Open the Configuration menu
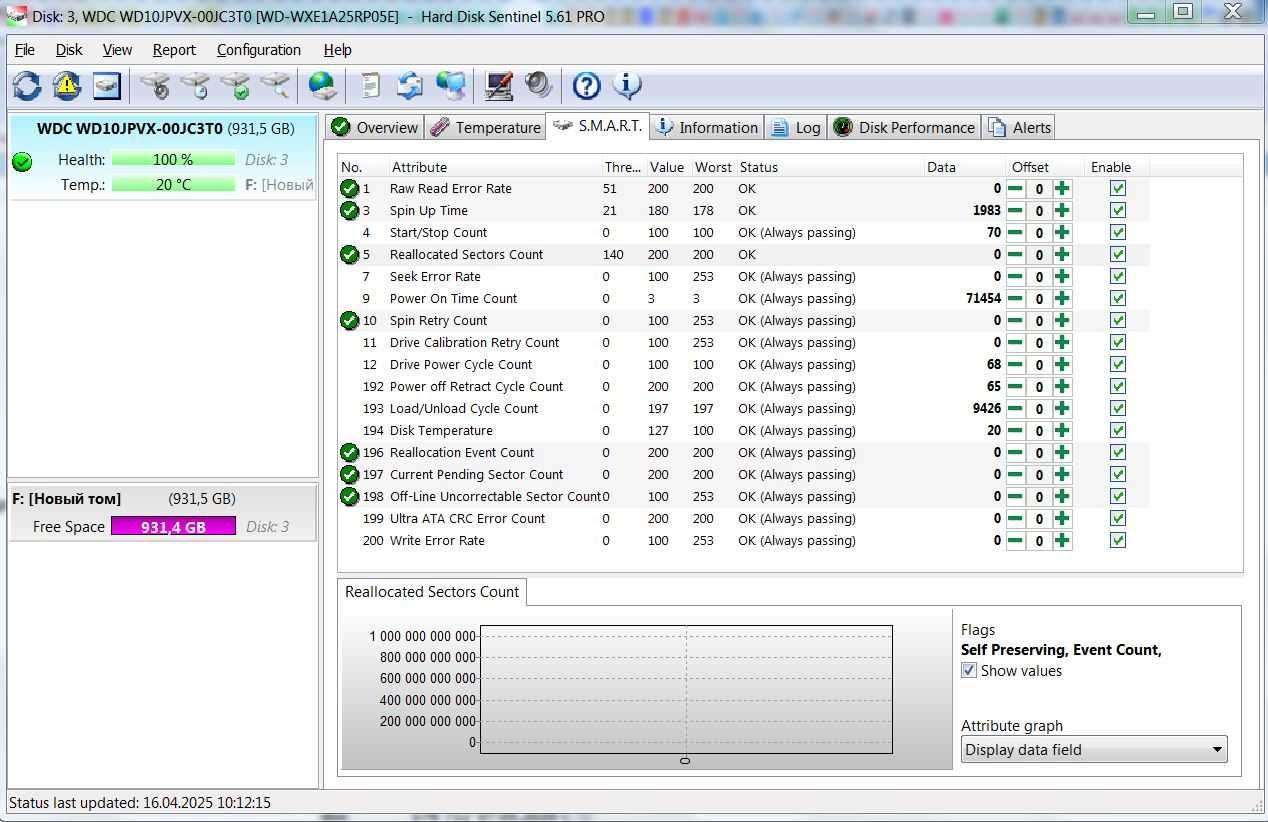The width and height of the screenshot is (1268, 822). point(258,50)
